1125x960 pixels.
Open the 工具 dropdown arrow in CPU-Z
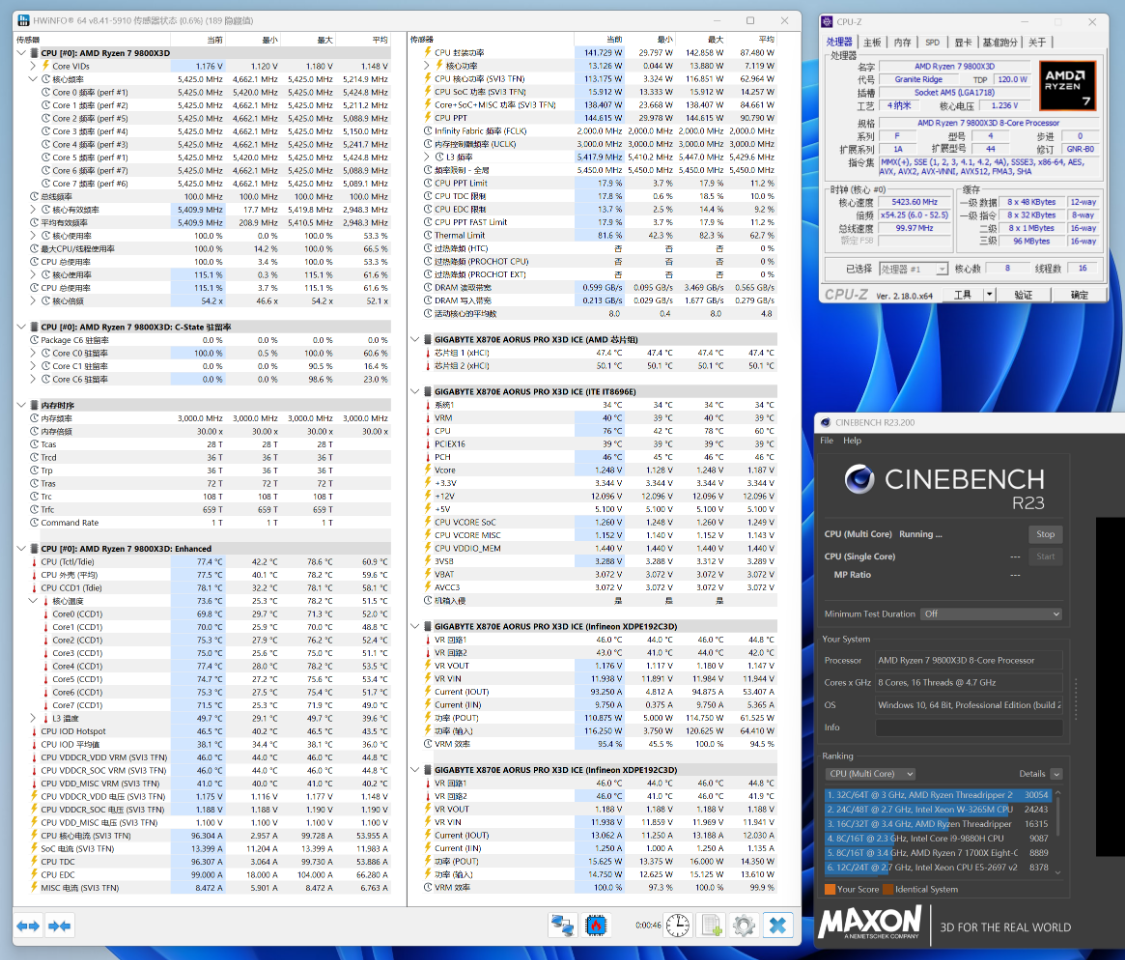pos(990,295)
